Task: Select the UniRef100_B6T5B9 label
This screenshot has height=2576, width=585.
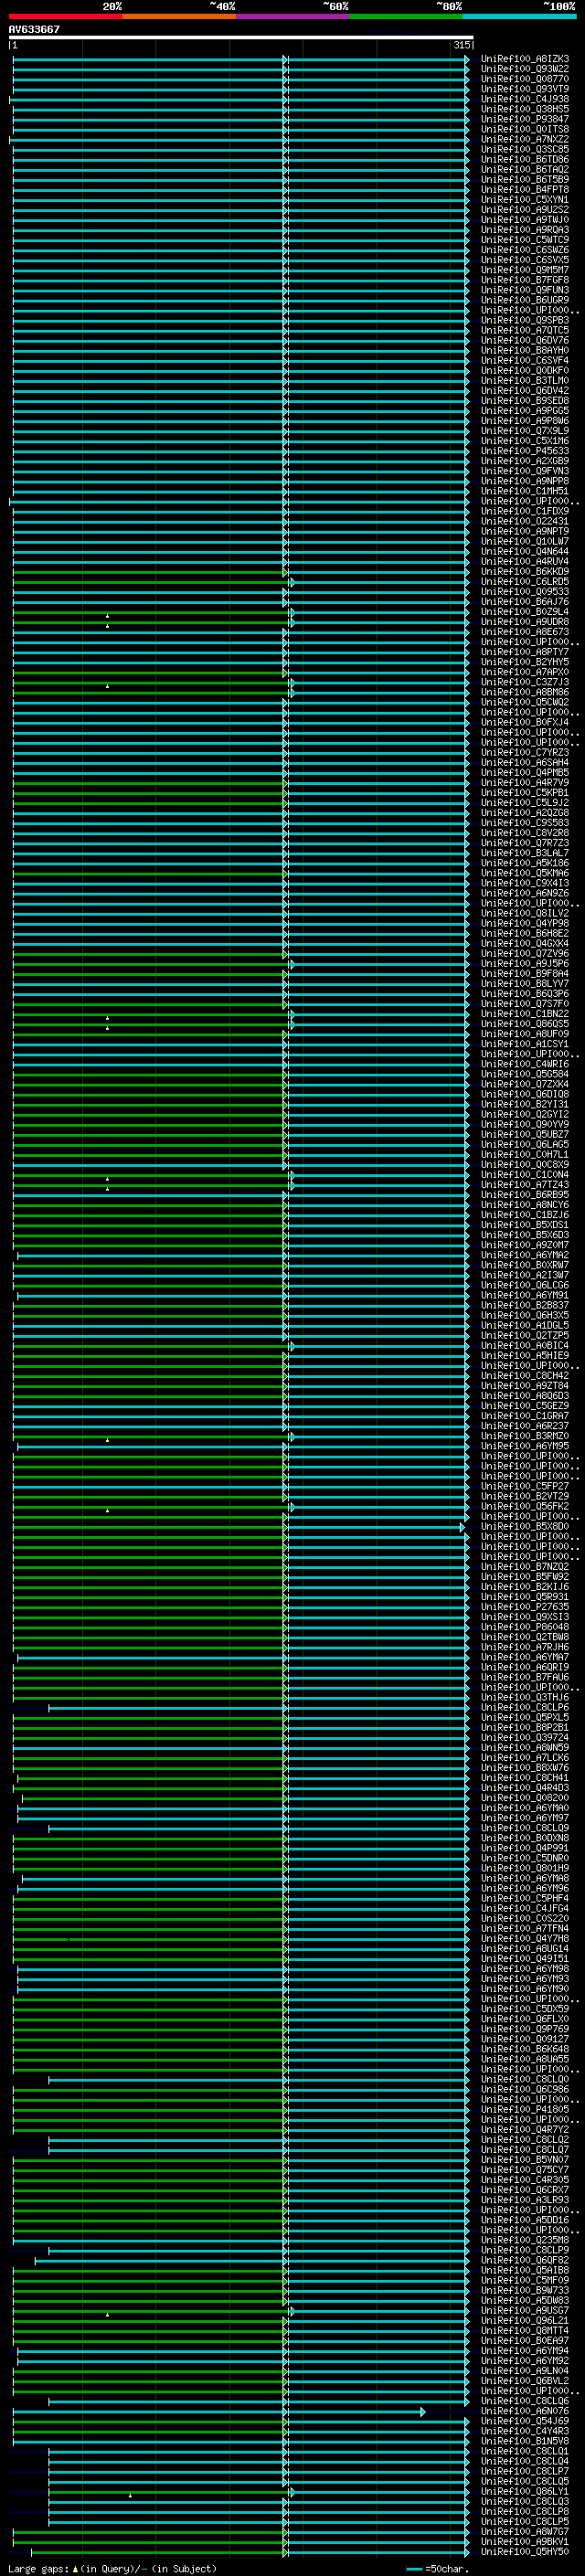Action: coord(525,179)
